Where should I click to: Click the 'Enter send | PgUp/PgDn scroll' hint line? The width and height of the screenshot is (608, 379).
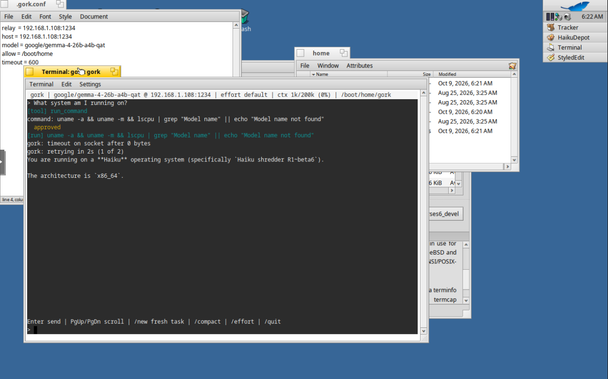coord(154,322)
